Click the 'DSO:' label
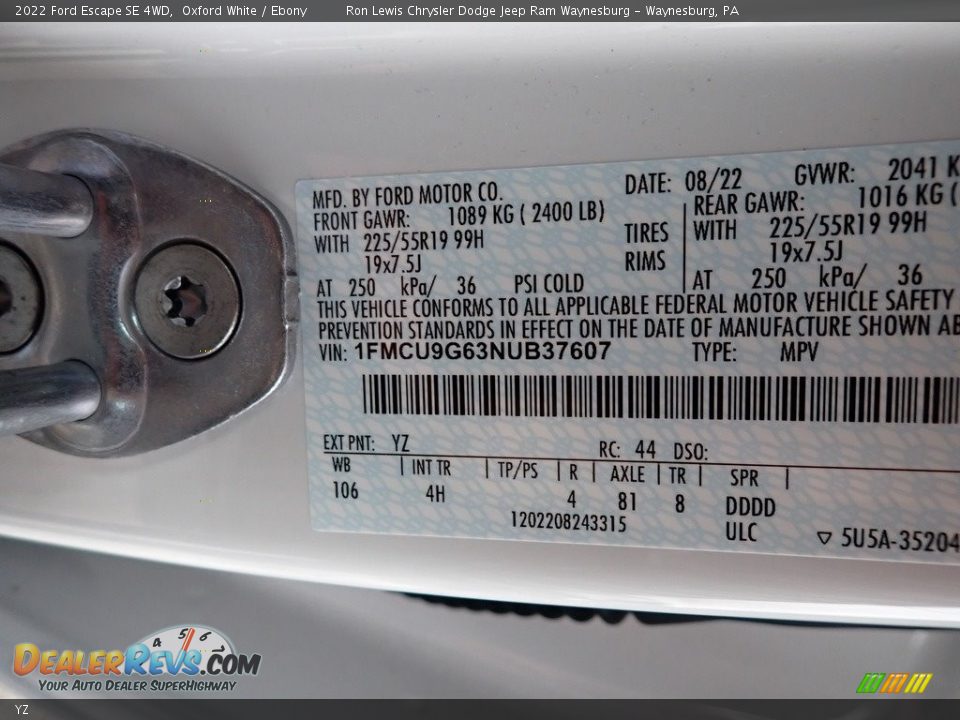This screenshot has height=720, width=960. tap(691, 452)
